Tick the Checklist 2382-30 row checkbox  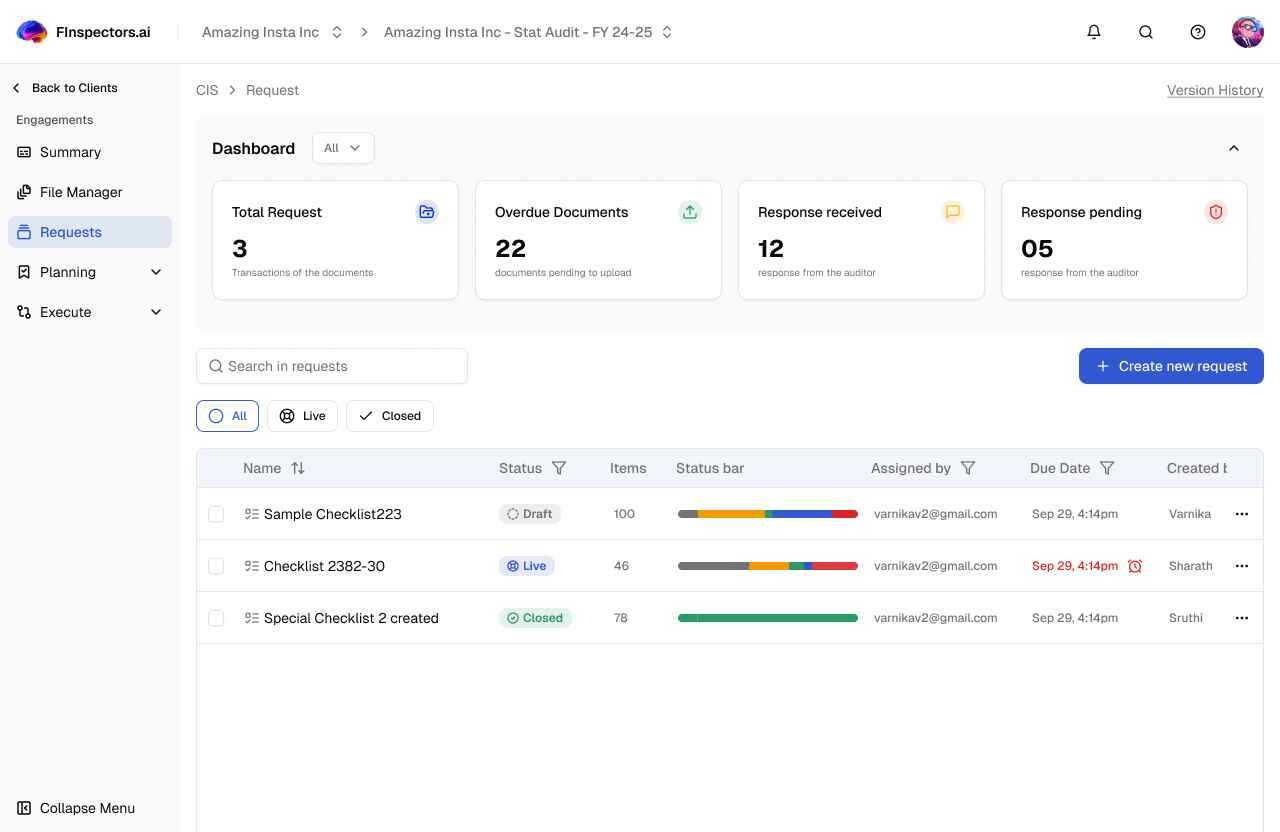pyautogui.click(x=216, y=566)
